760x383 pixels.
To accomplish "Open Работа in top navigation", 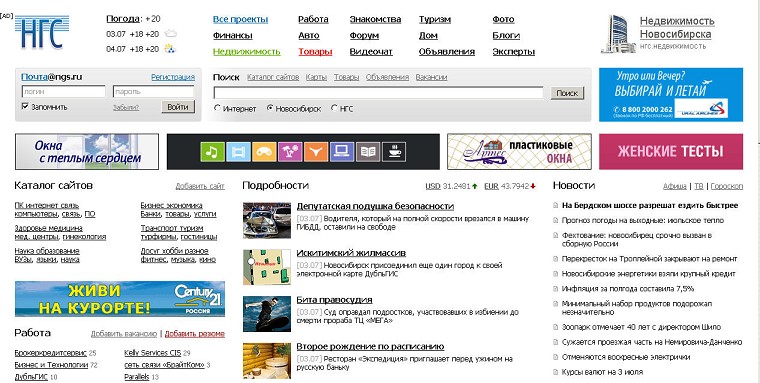I will pos(313,19).
